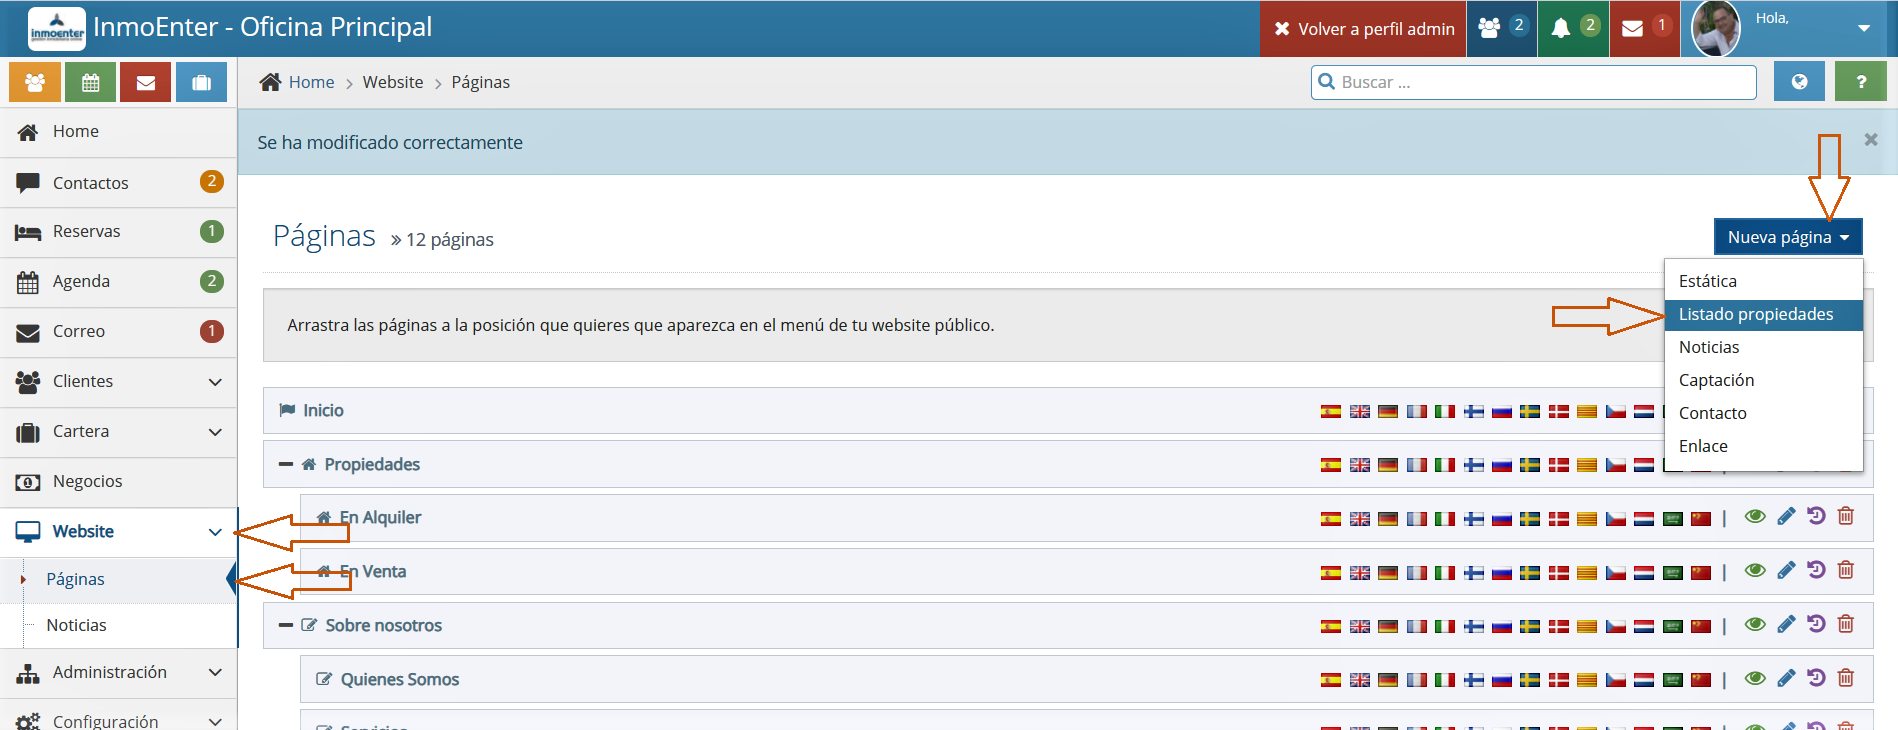Open history for En Venta page

click(x=1816, y=570)
